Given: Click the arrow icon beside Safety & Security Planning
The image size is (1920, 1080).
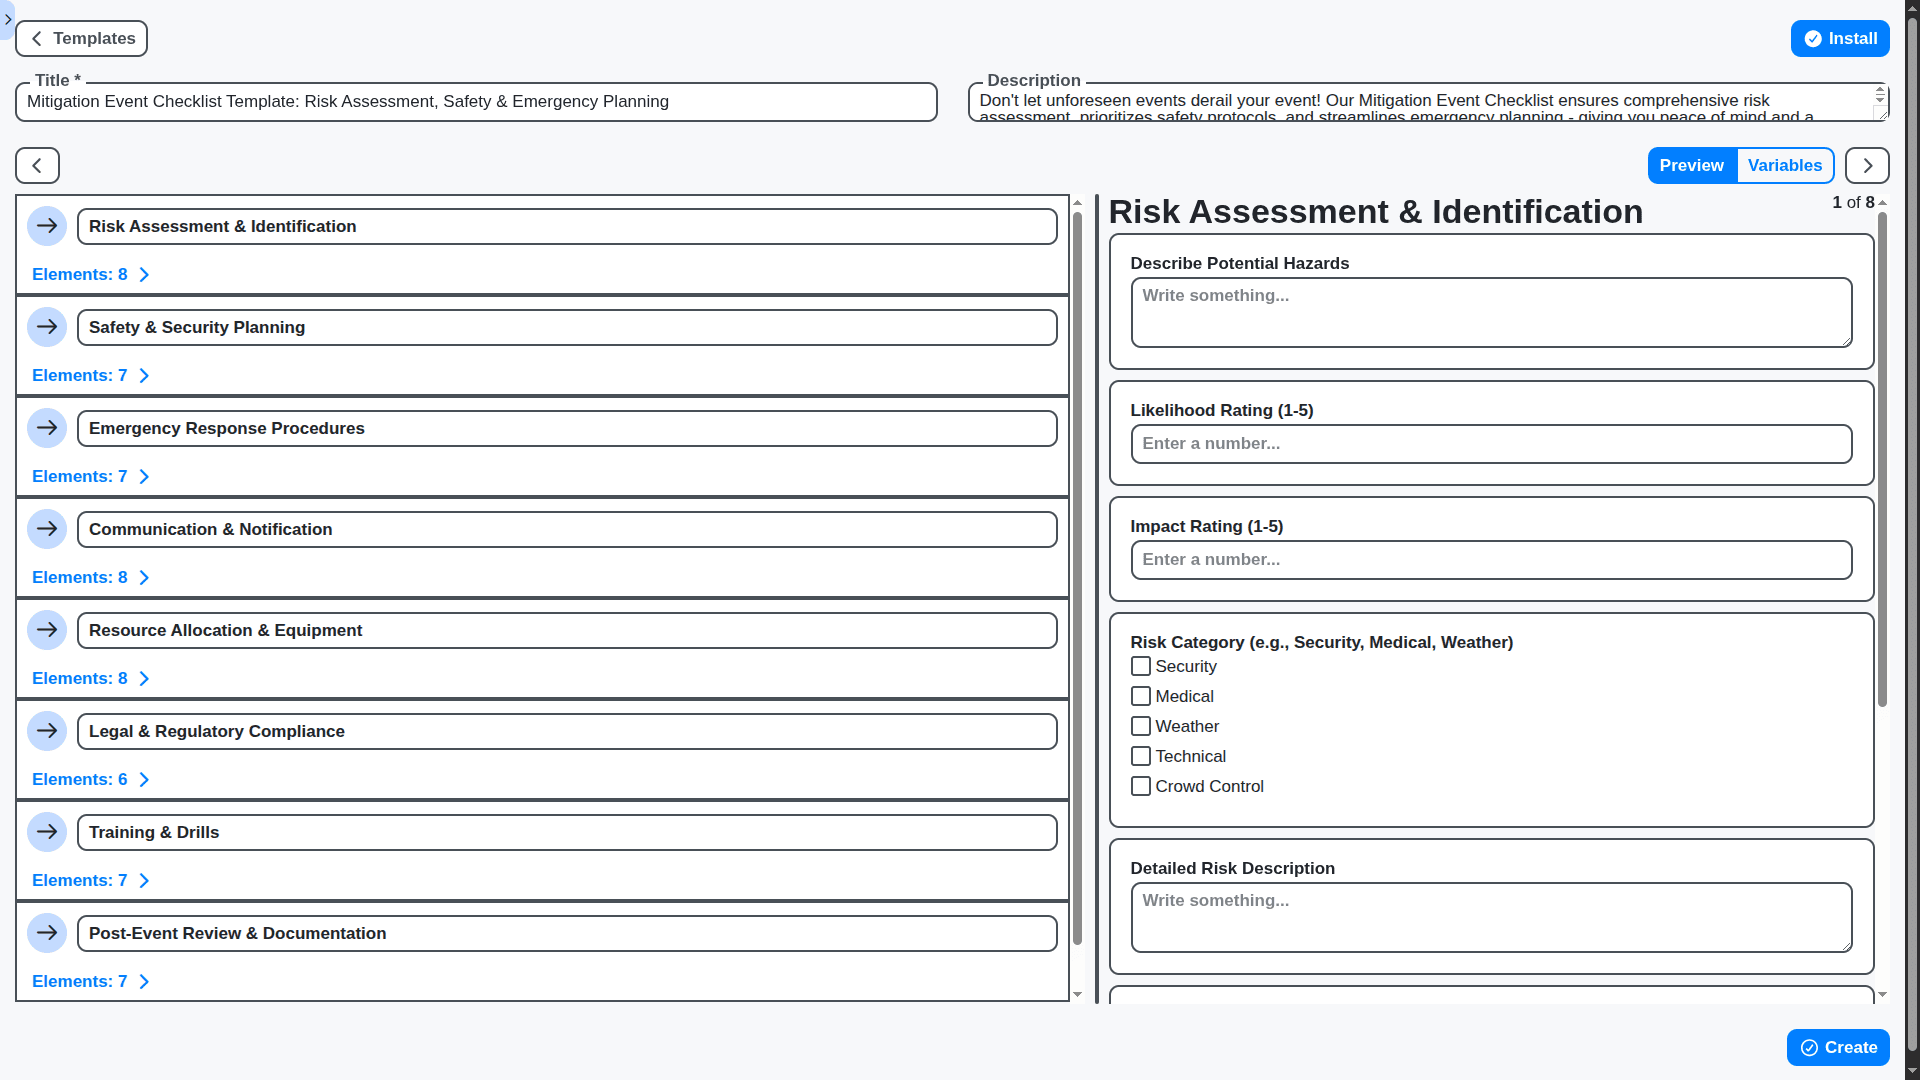Looking at the screenshot, I should (47, 327).
